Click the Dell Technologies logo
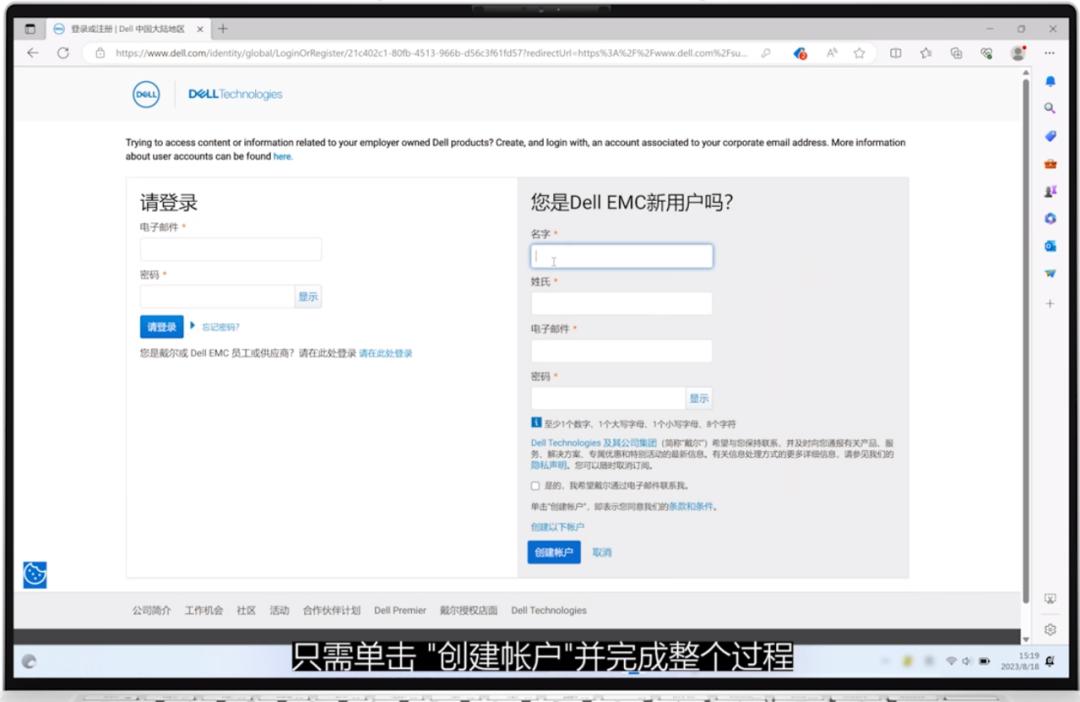1080x702 pixels. pos(235,94)
